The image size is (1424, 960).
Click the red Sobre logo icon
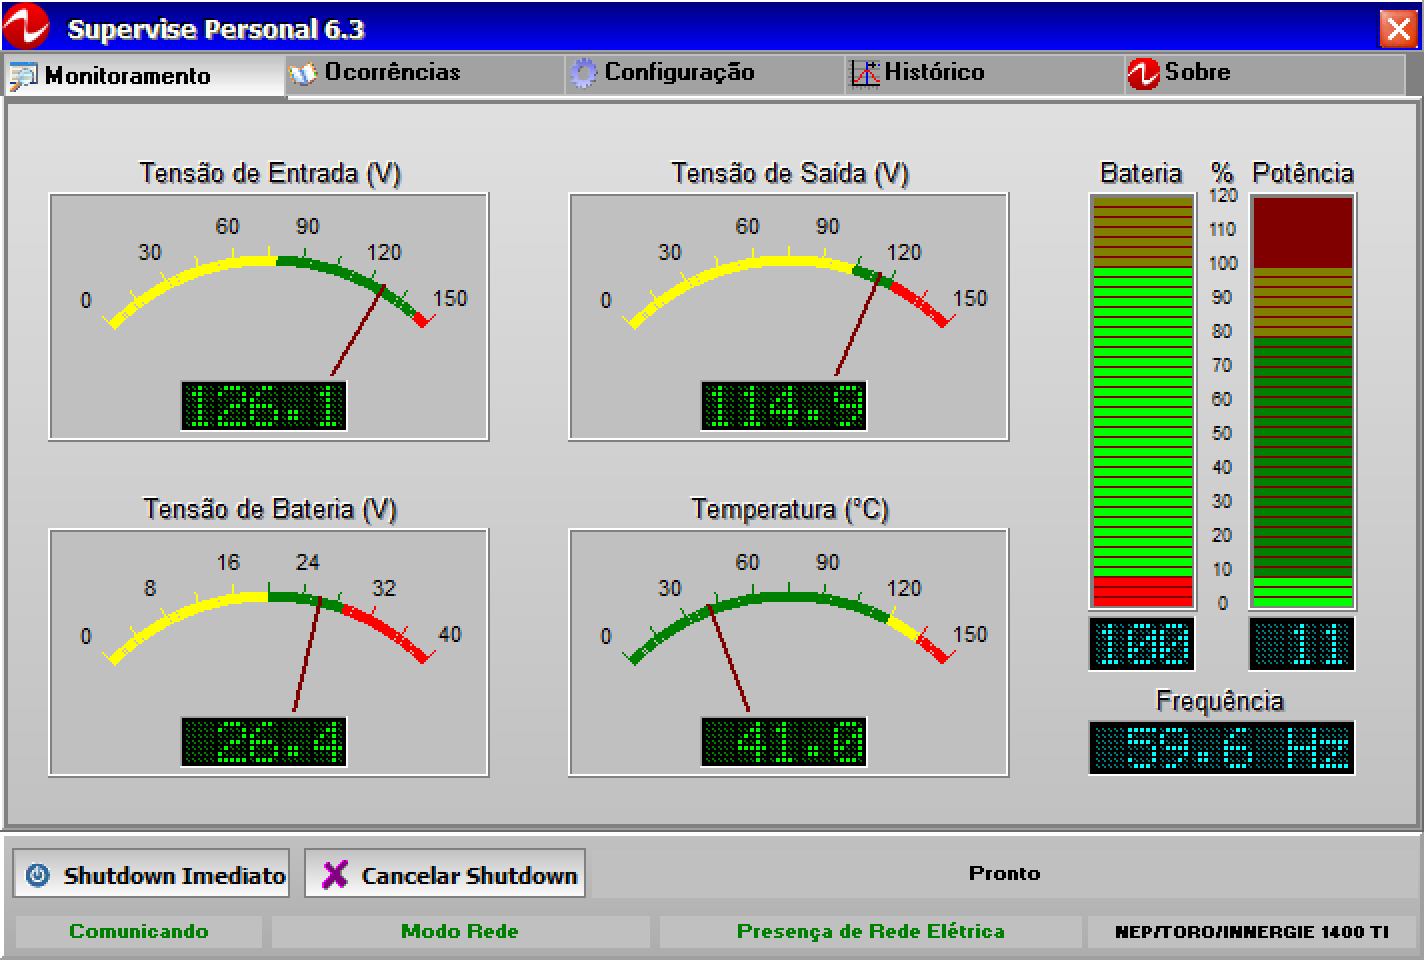click(1142, 73)
